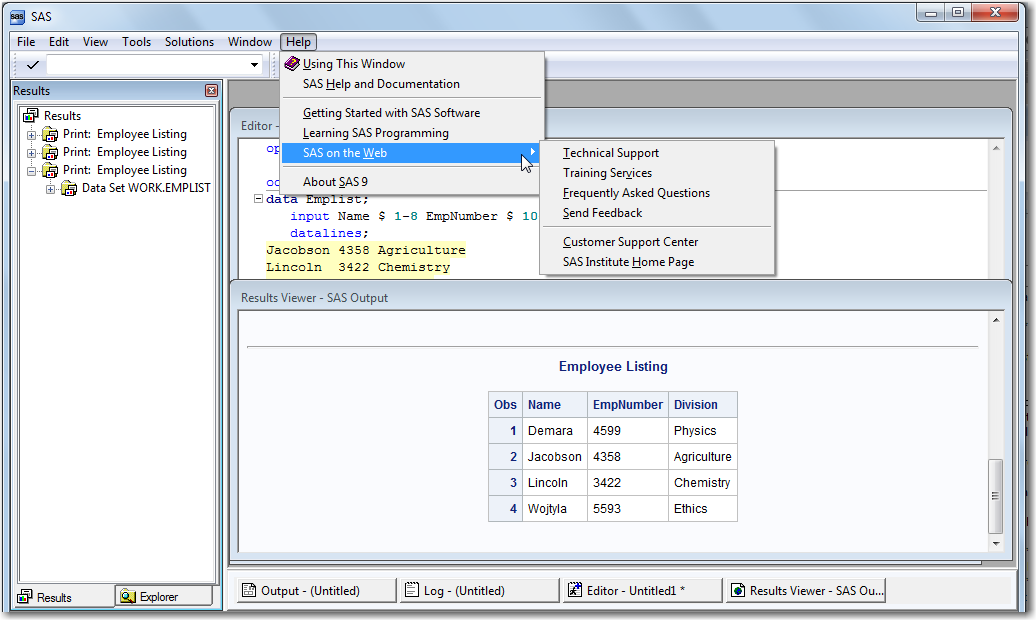
Task: Expand the first Print: Employee Listing node
Action: click(31, 135)
